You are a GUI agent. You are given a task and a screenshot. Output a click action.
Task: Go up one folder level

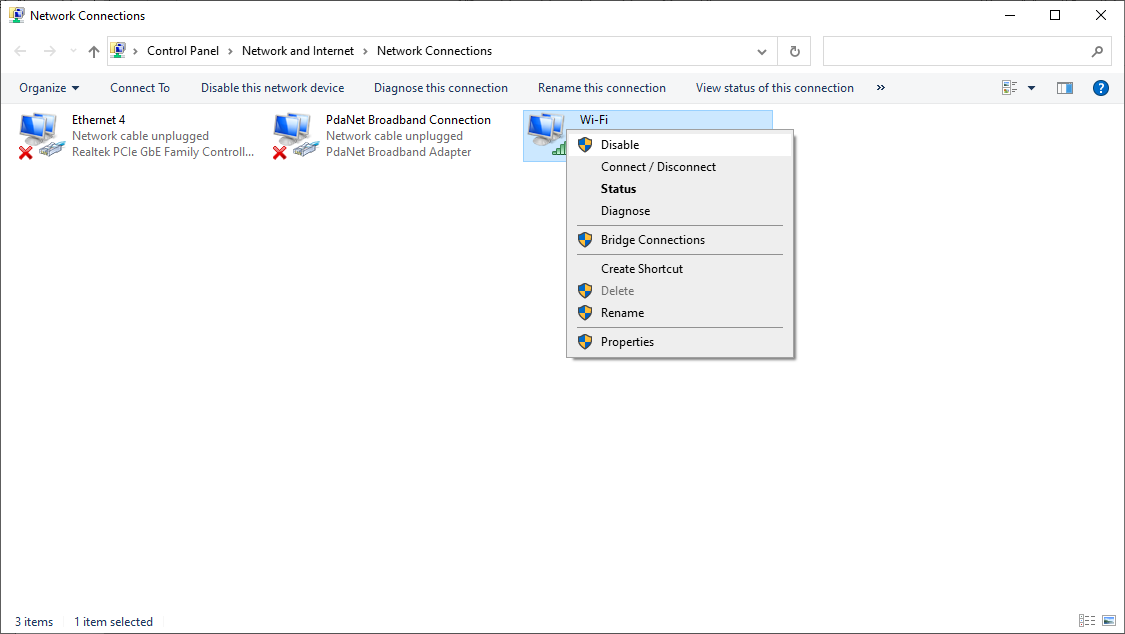[94, 51]
